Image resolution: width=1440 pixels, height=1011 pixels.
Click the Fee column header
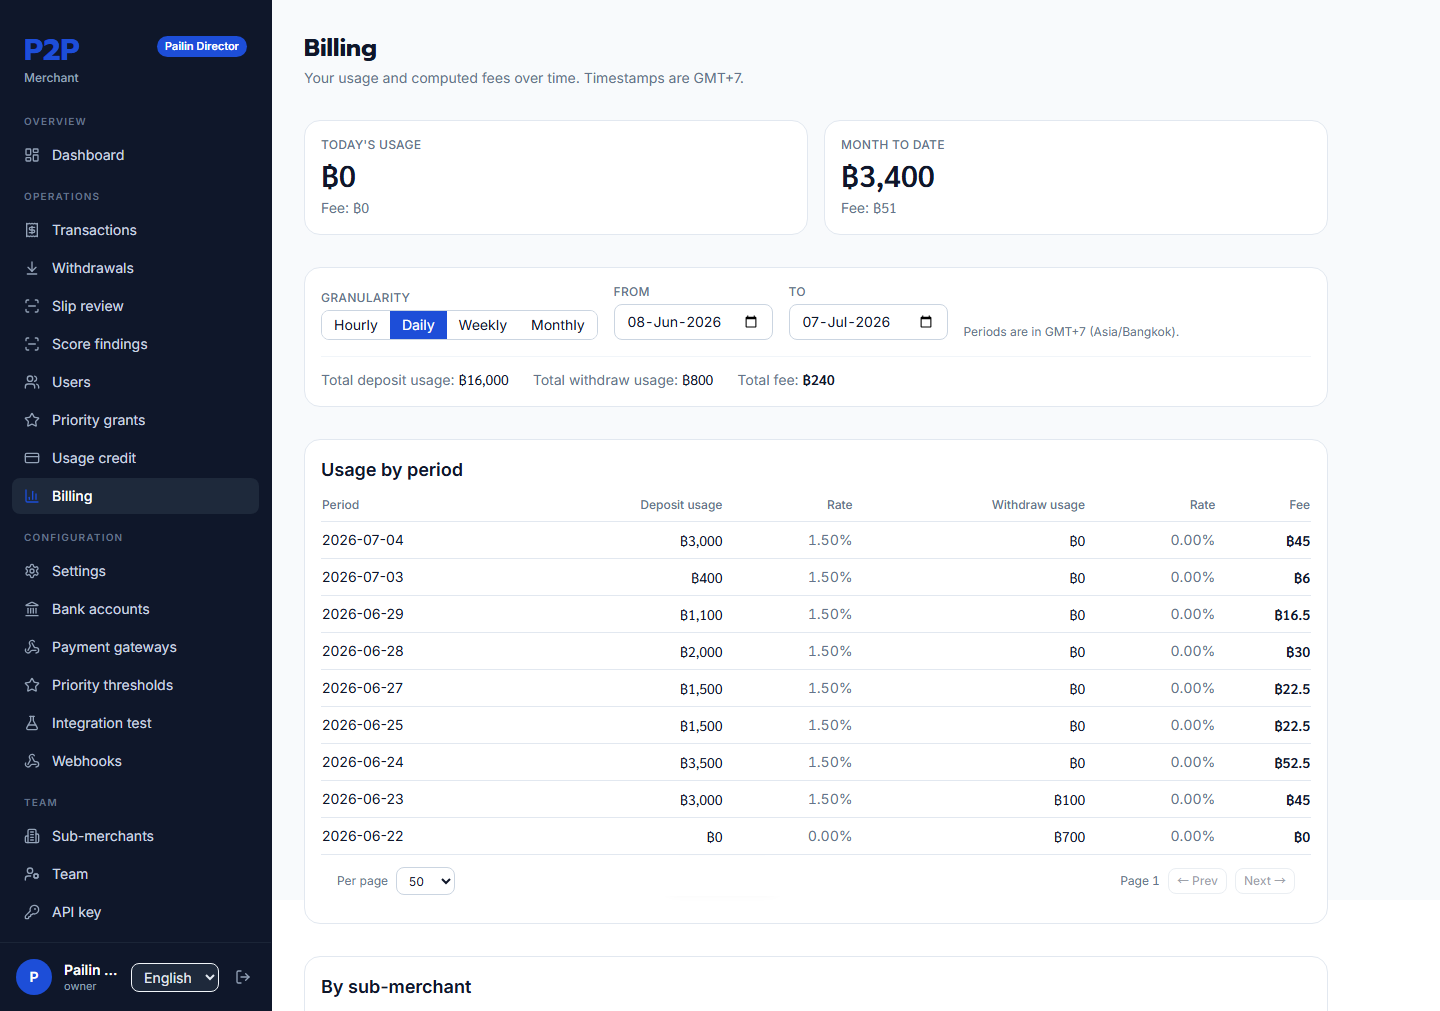tap(1299, 505)
